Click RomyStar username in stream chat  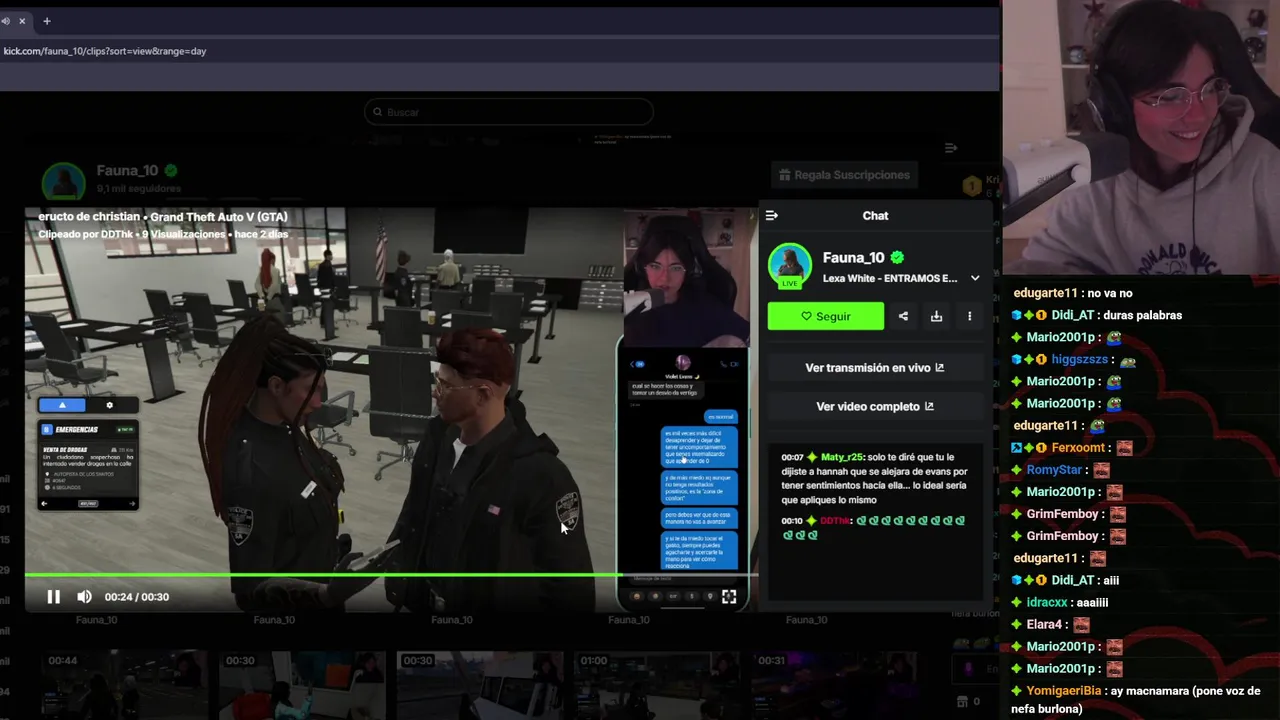coord(1054,470)
